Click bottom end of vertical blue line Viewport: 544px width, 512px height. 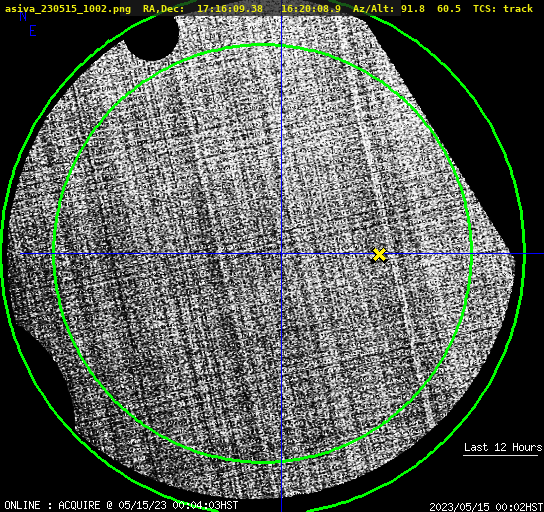281,509
